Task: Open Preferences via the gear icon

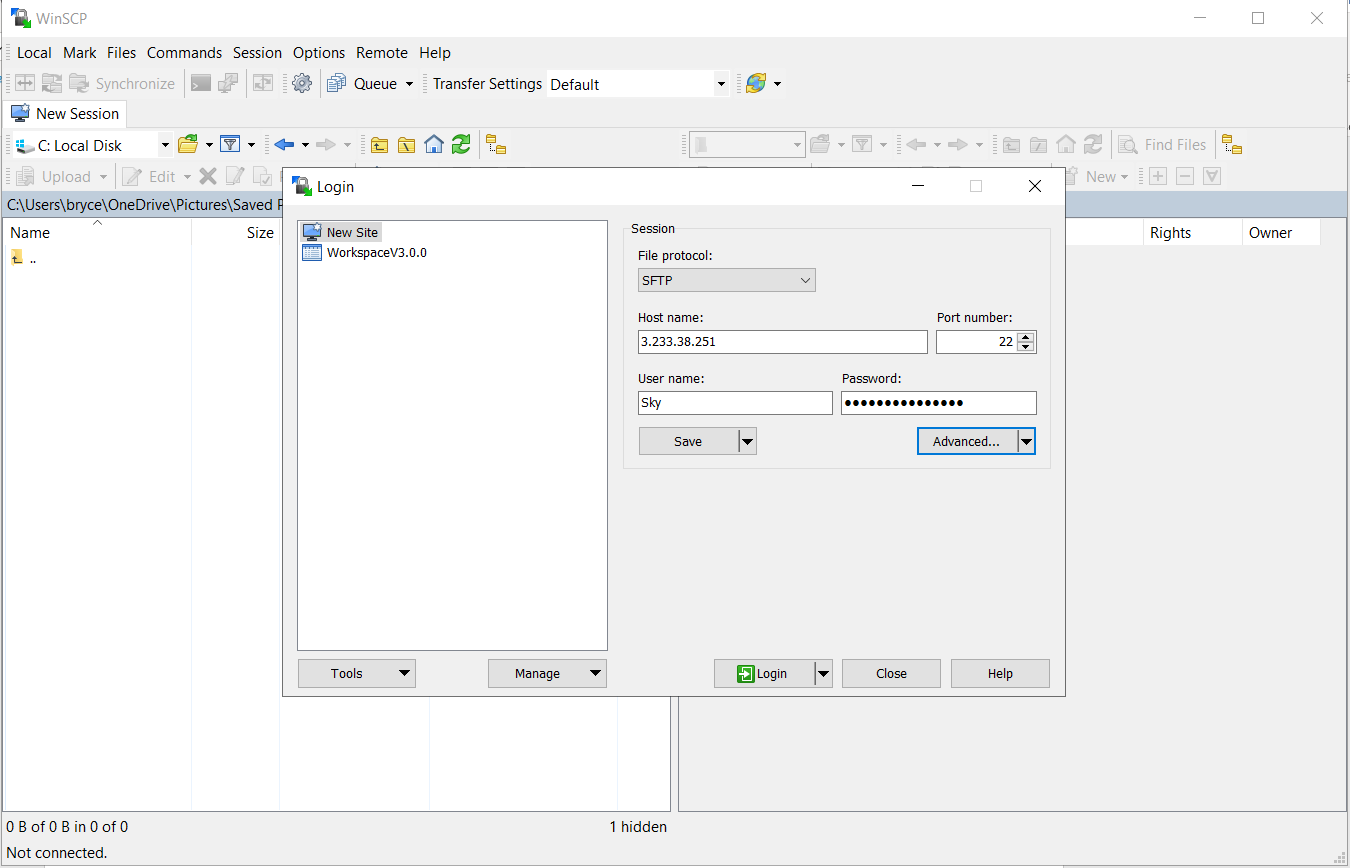Action: coord(302,84)
